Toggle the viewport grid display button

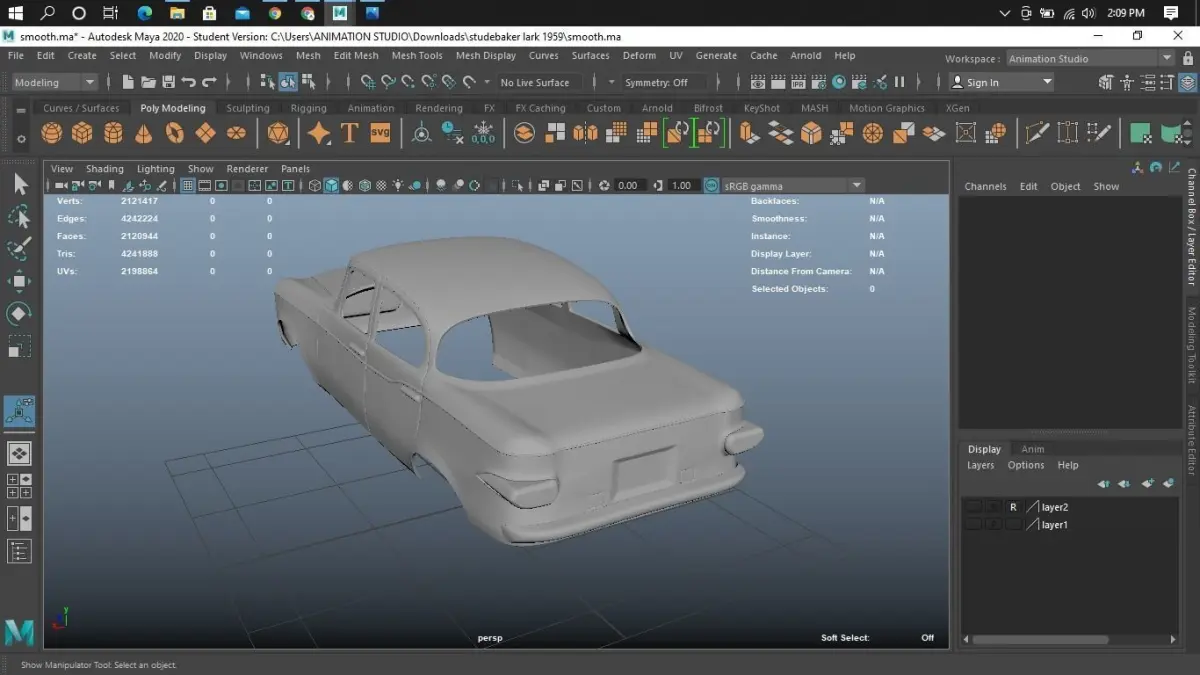point(188,185)
